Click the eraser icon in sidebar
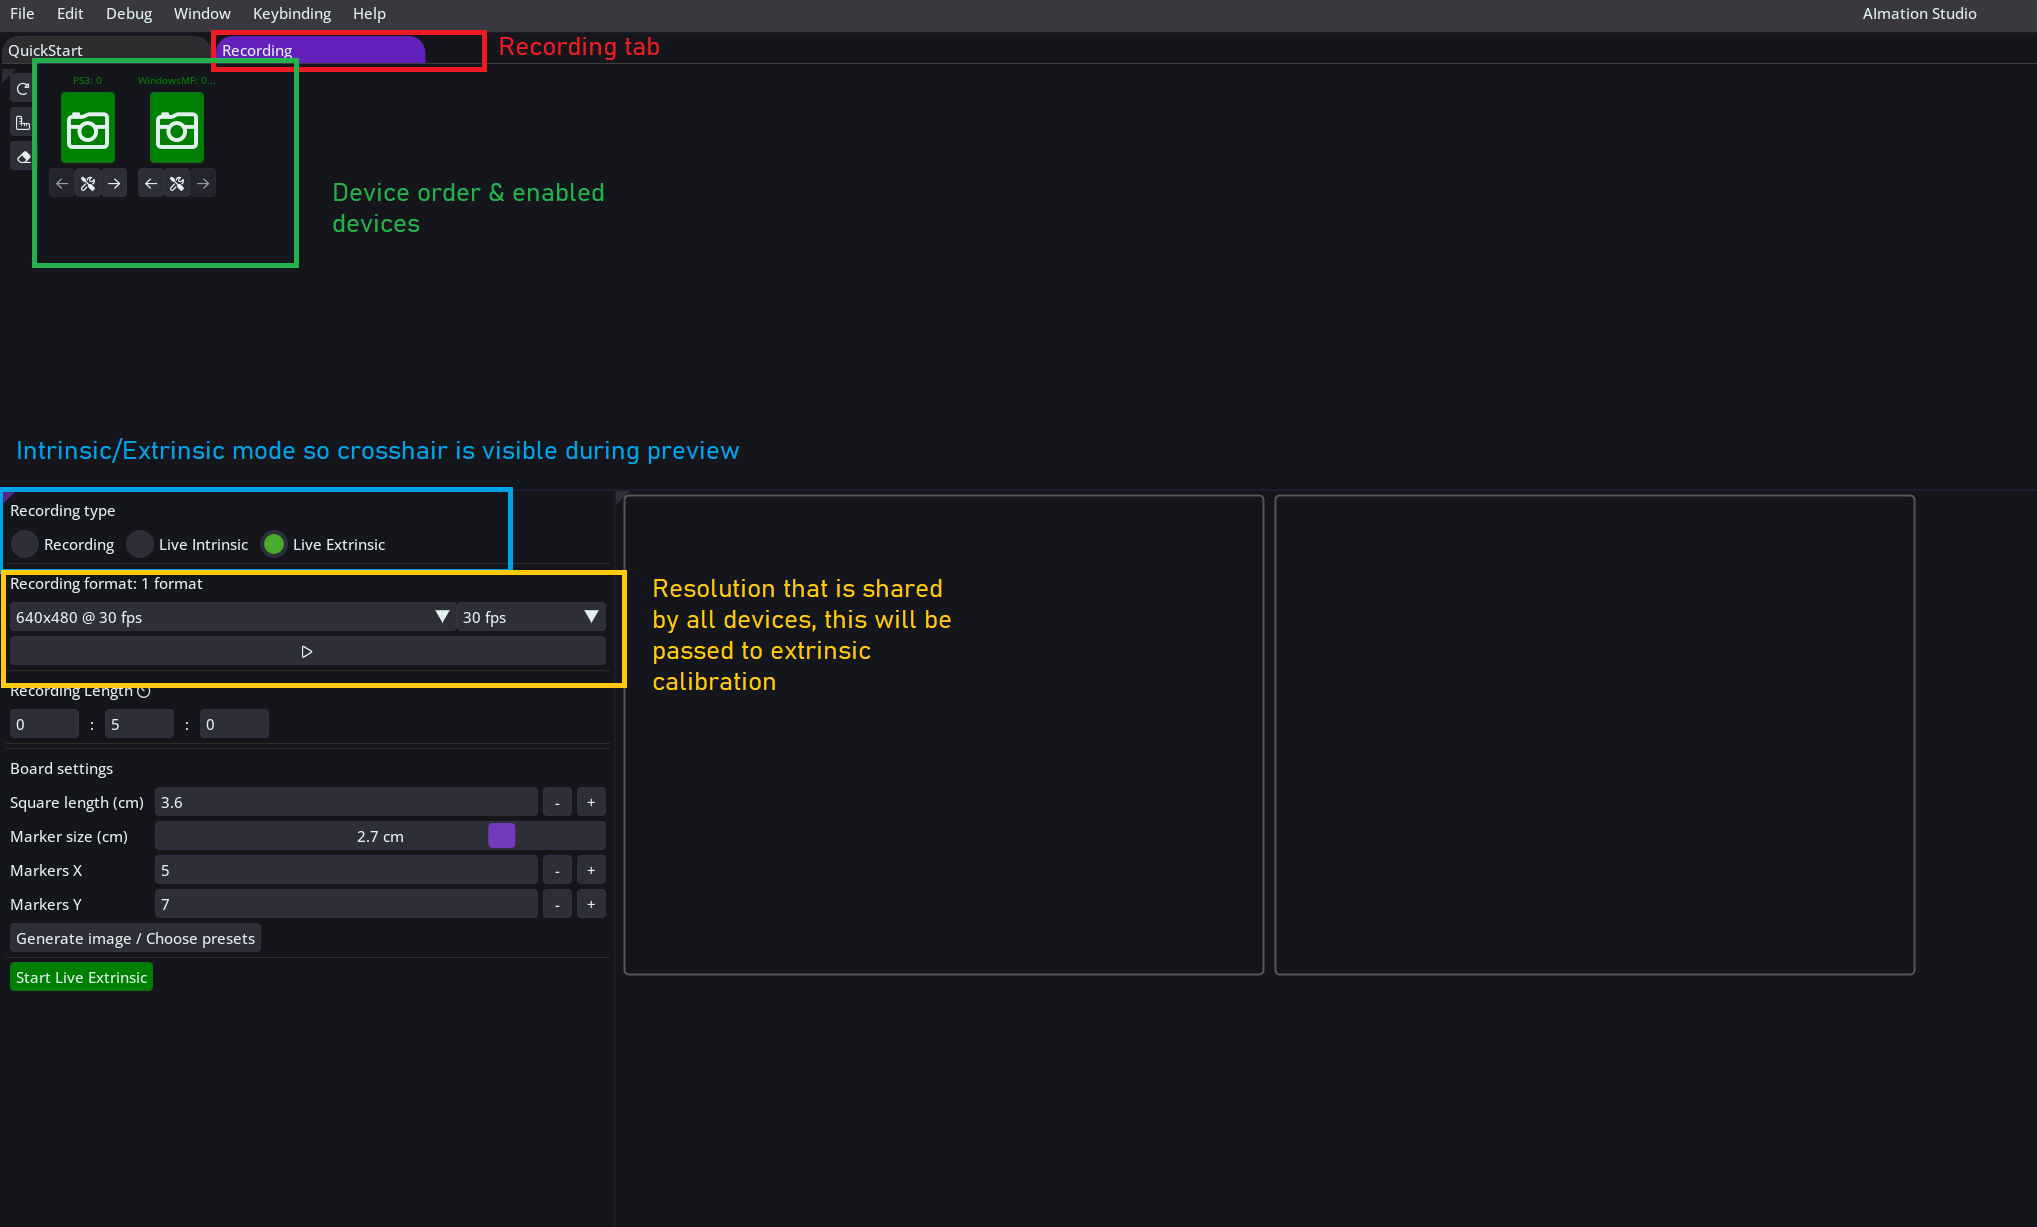 [23, 157]
